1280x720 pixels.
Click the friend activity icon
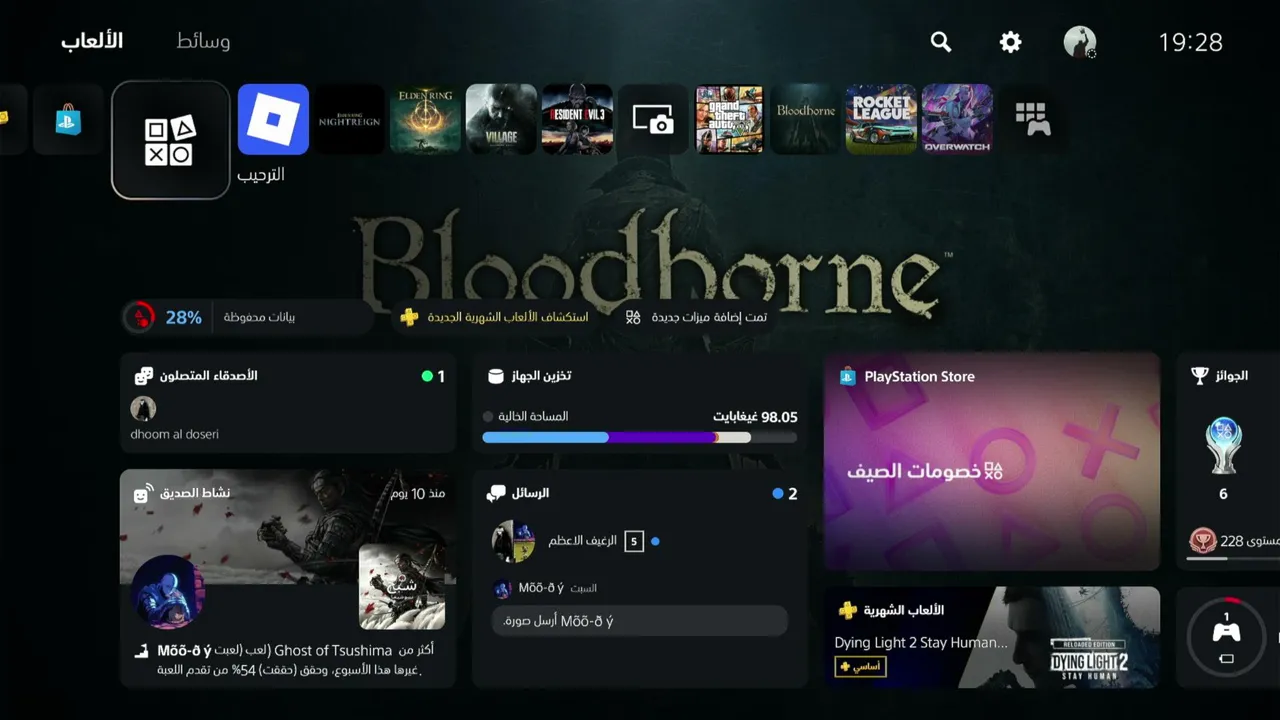[x=142, y=493]
